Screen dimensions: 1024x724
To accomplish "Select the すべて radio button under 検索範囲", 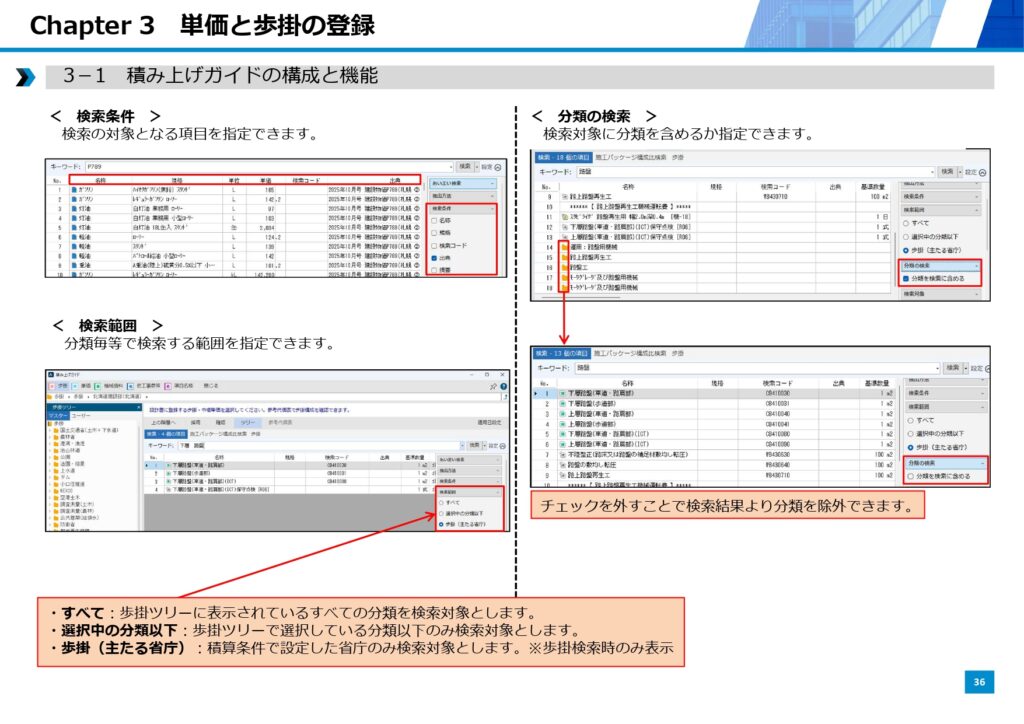I will click(442, 503).
